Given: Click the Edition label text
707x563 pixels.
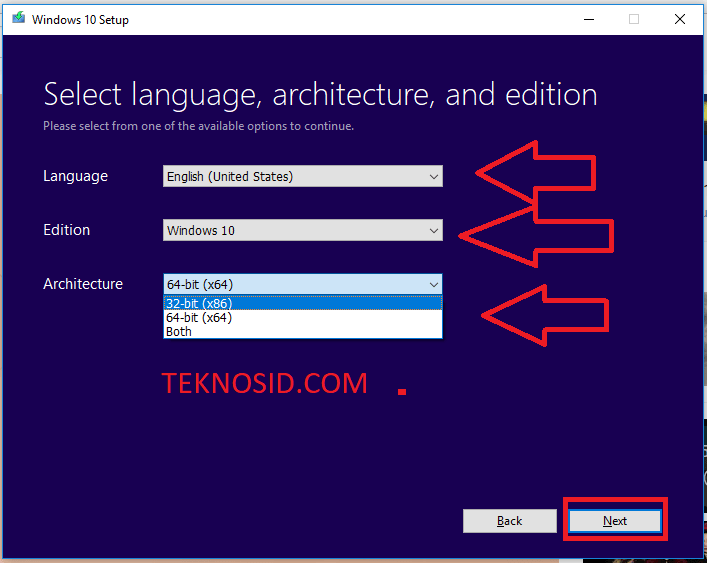Looking at the screenshot, I should pos(67,230).
